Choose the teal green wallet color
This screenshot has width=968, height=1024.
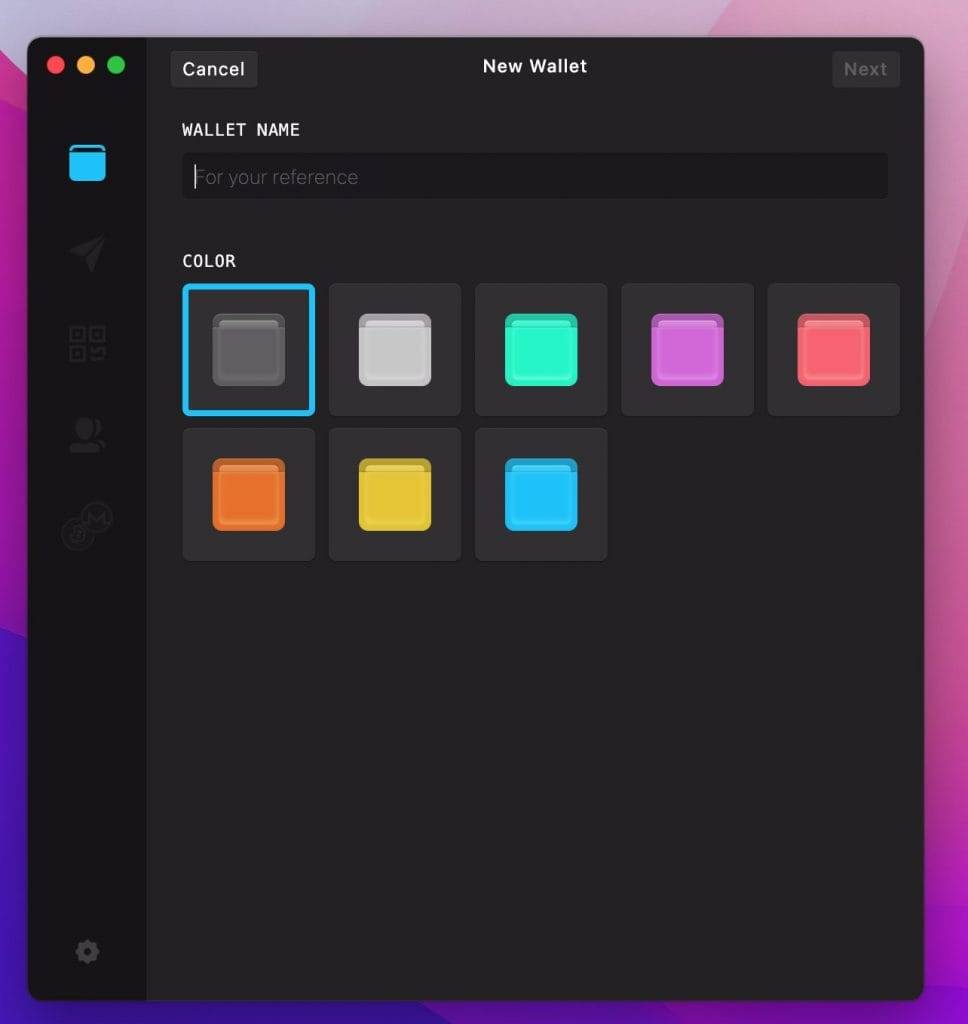pos(541,349)
